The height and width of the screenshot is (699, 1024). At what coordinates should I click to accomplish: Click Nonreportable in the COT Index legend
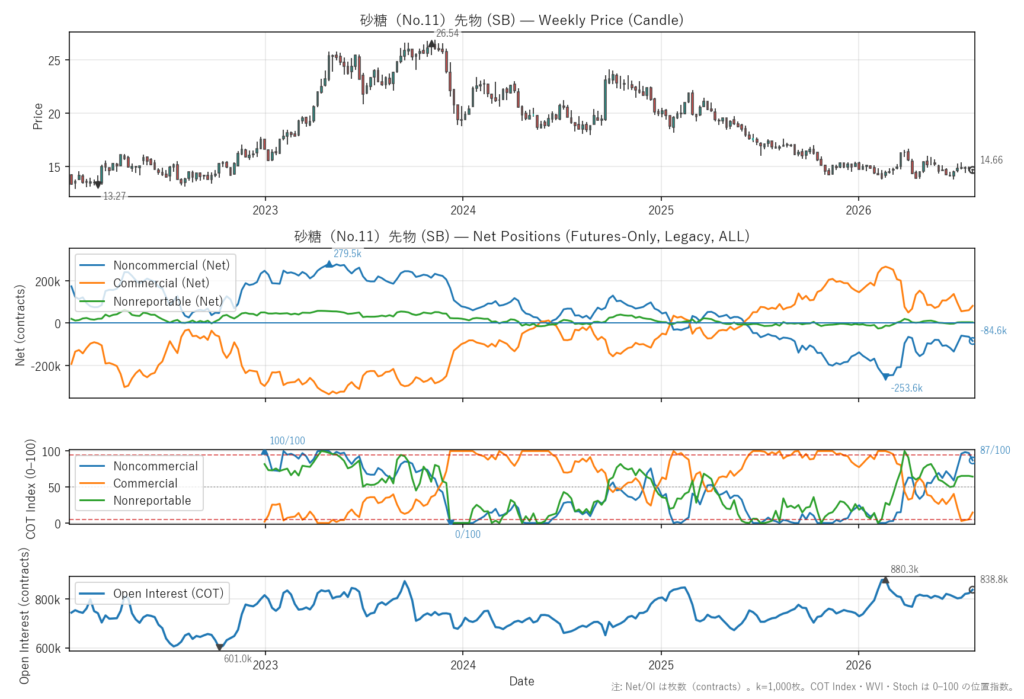pos(135,500)
